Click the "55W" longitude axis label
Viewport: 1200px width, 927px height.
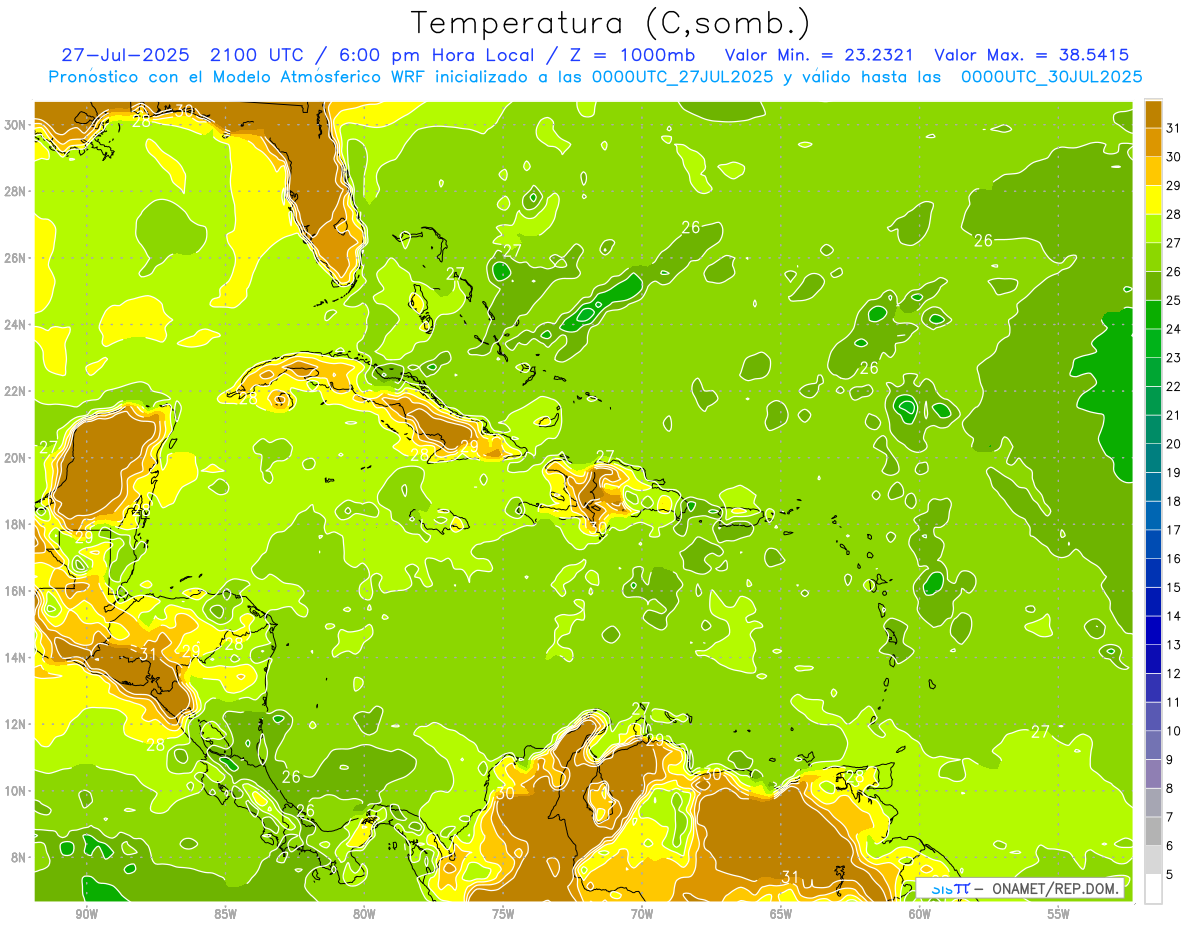(1058, 913)
